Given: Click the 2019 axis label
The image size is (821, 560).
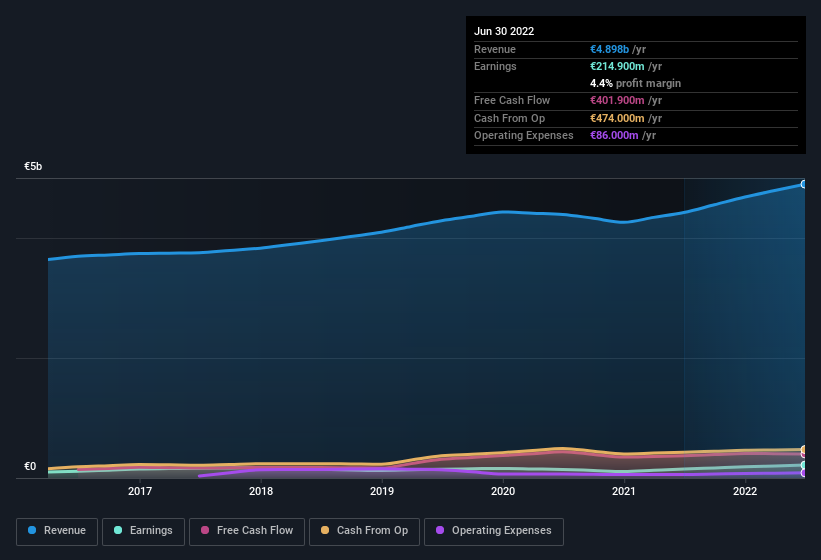Looking at the screenshot, I should [x=382, y=491].
